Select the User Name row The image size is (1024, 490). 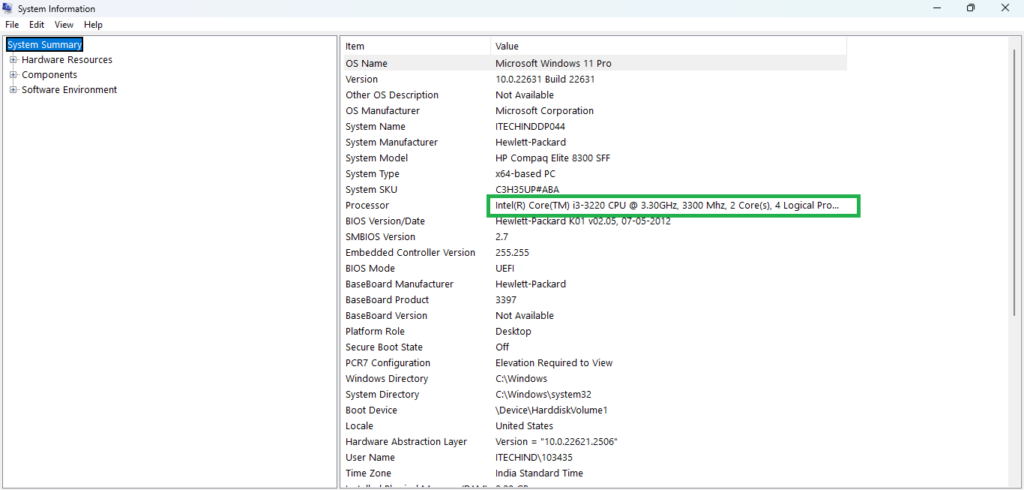pos(595,457)
